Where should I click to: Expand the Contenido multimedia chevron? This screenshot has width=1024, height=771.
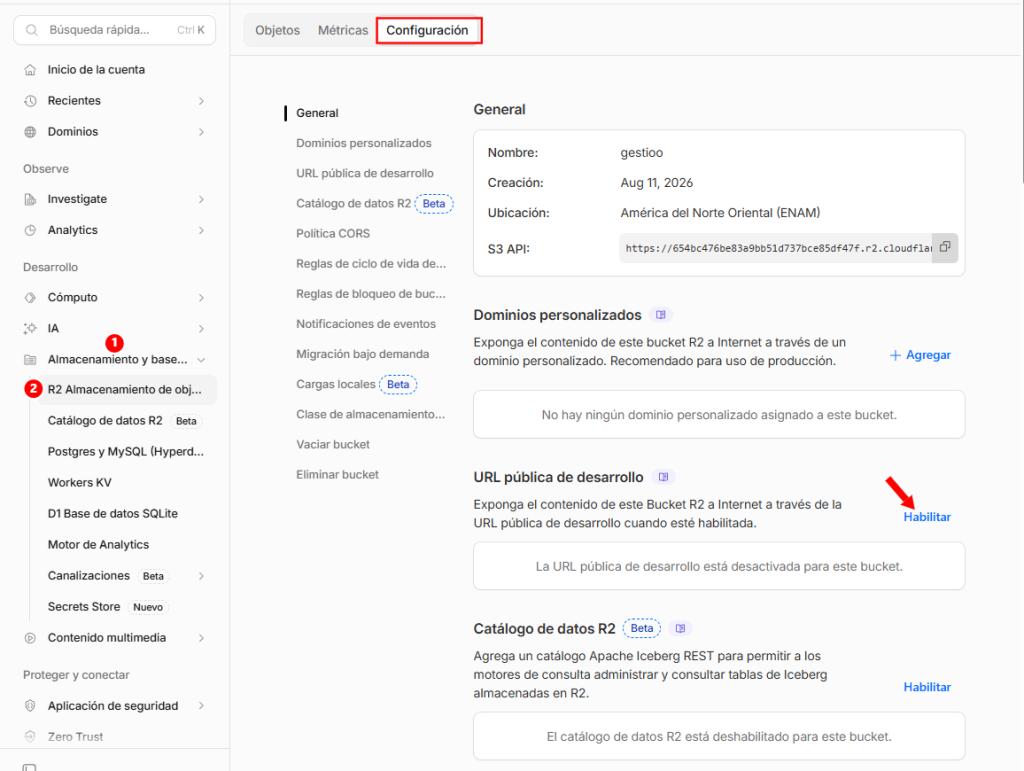tap(201, 638)
